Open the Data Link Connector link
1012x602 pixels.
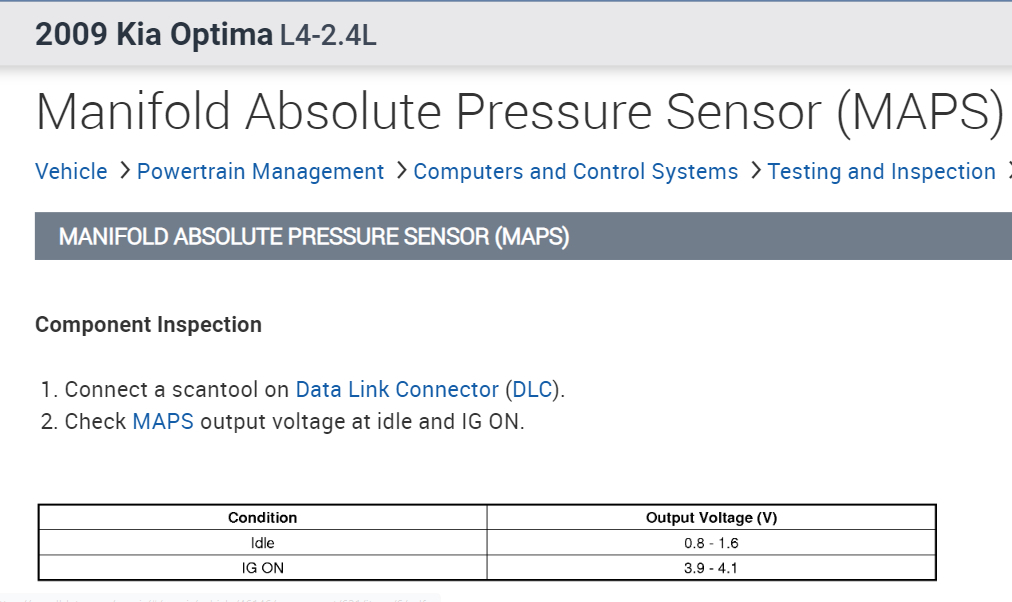397,390
